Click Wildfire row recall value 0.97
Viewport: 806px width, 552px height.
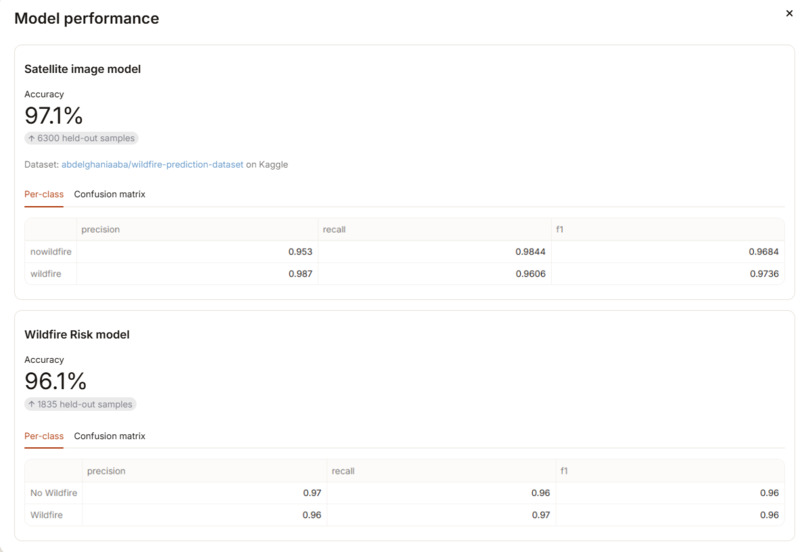541,515
